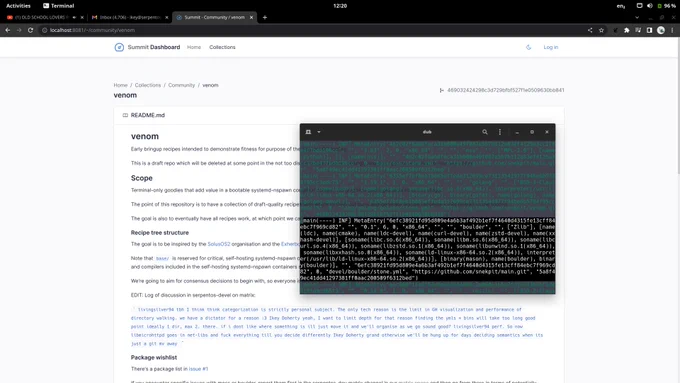Open the tab search dropdown chevron
The image size is (680, 383).
click(637, 17)
